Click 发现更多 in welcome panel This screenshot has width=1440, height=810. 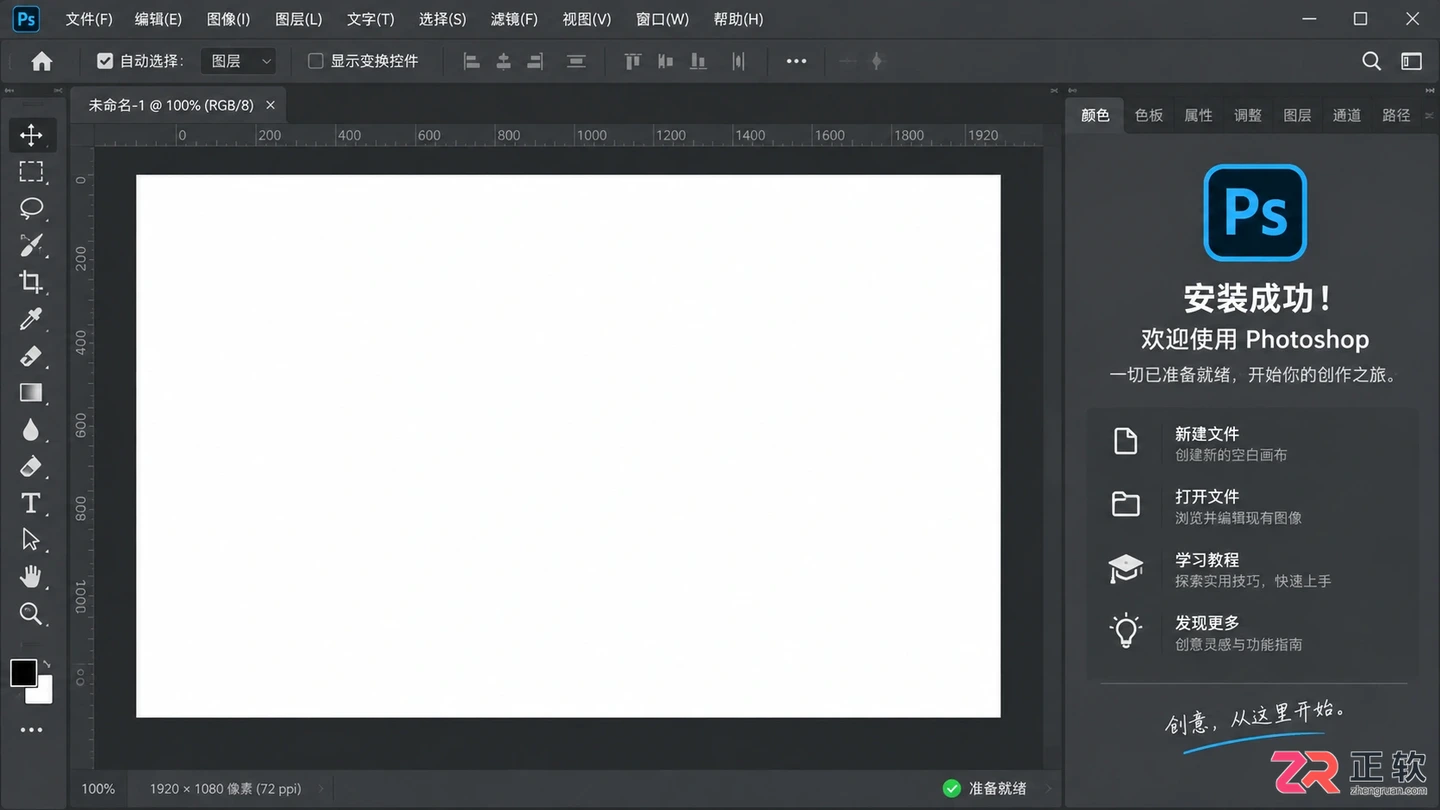tap(1252, 632)
